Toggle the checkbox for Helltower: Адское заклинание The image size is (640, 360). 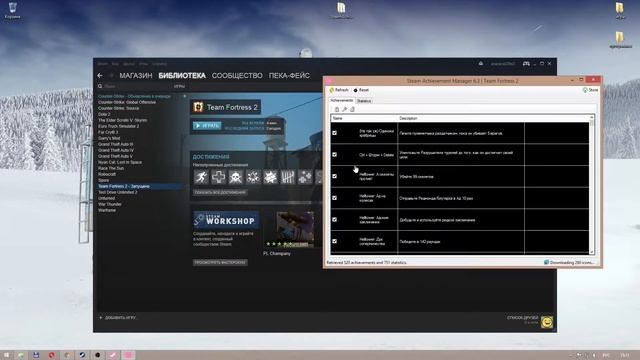tap(335, 220)
